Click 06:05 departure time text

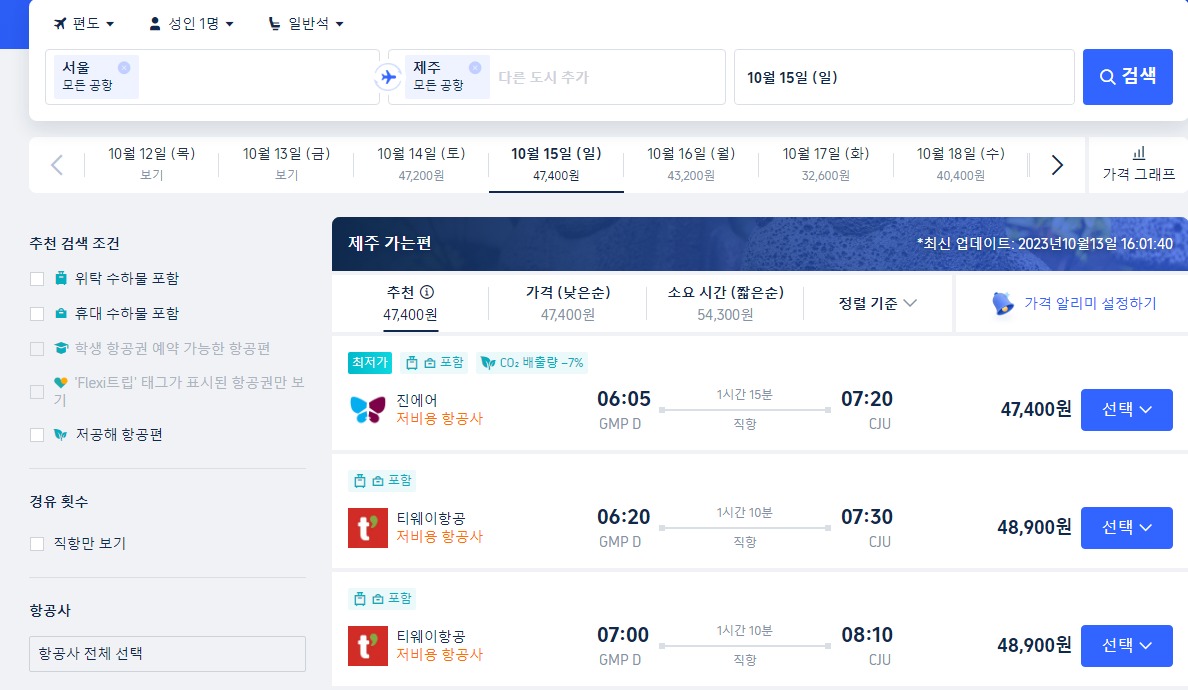pyautogui.click(x=624, y=398)
